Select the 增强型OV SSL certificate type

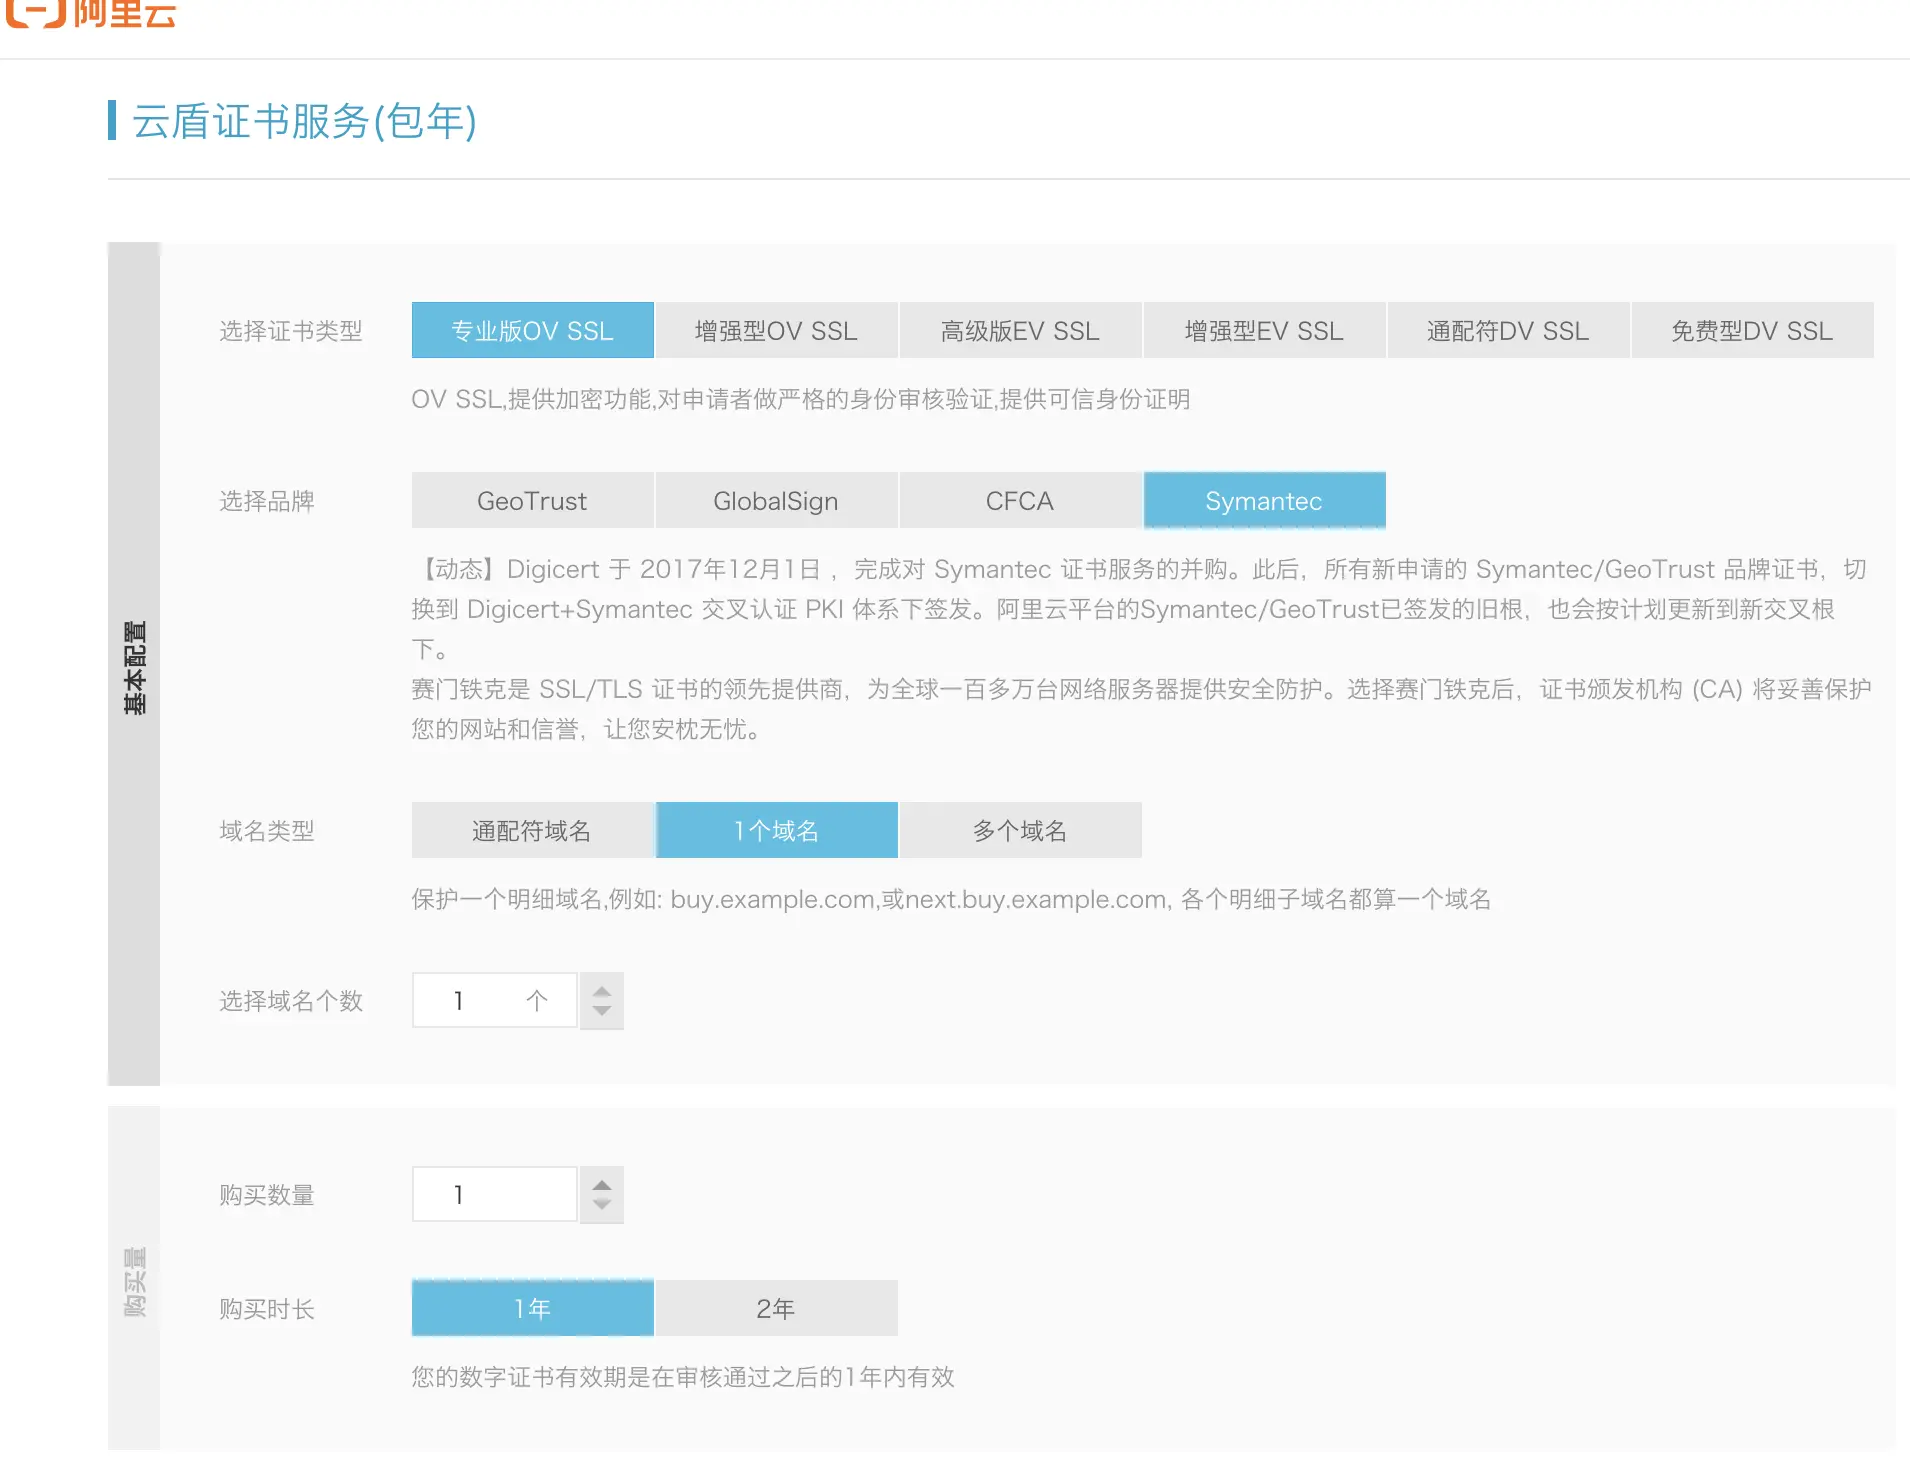pos(776,330)
